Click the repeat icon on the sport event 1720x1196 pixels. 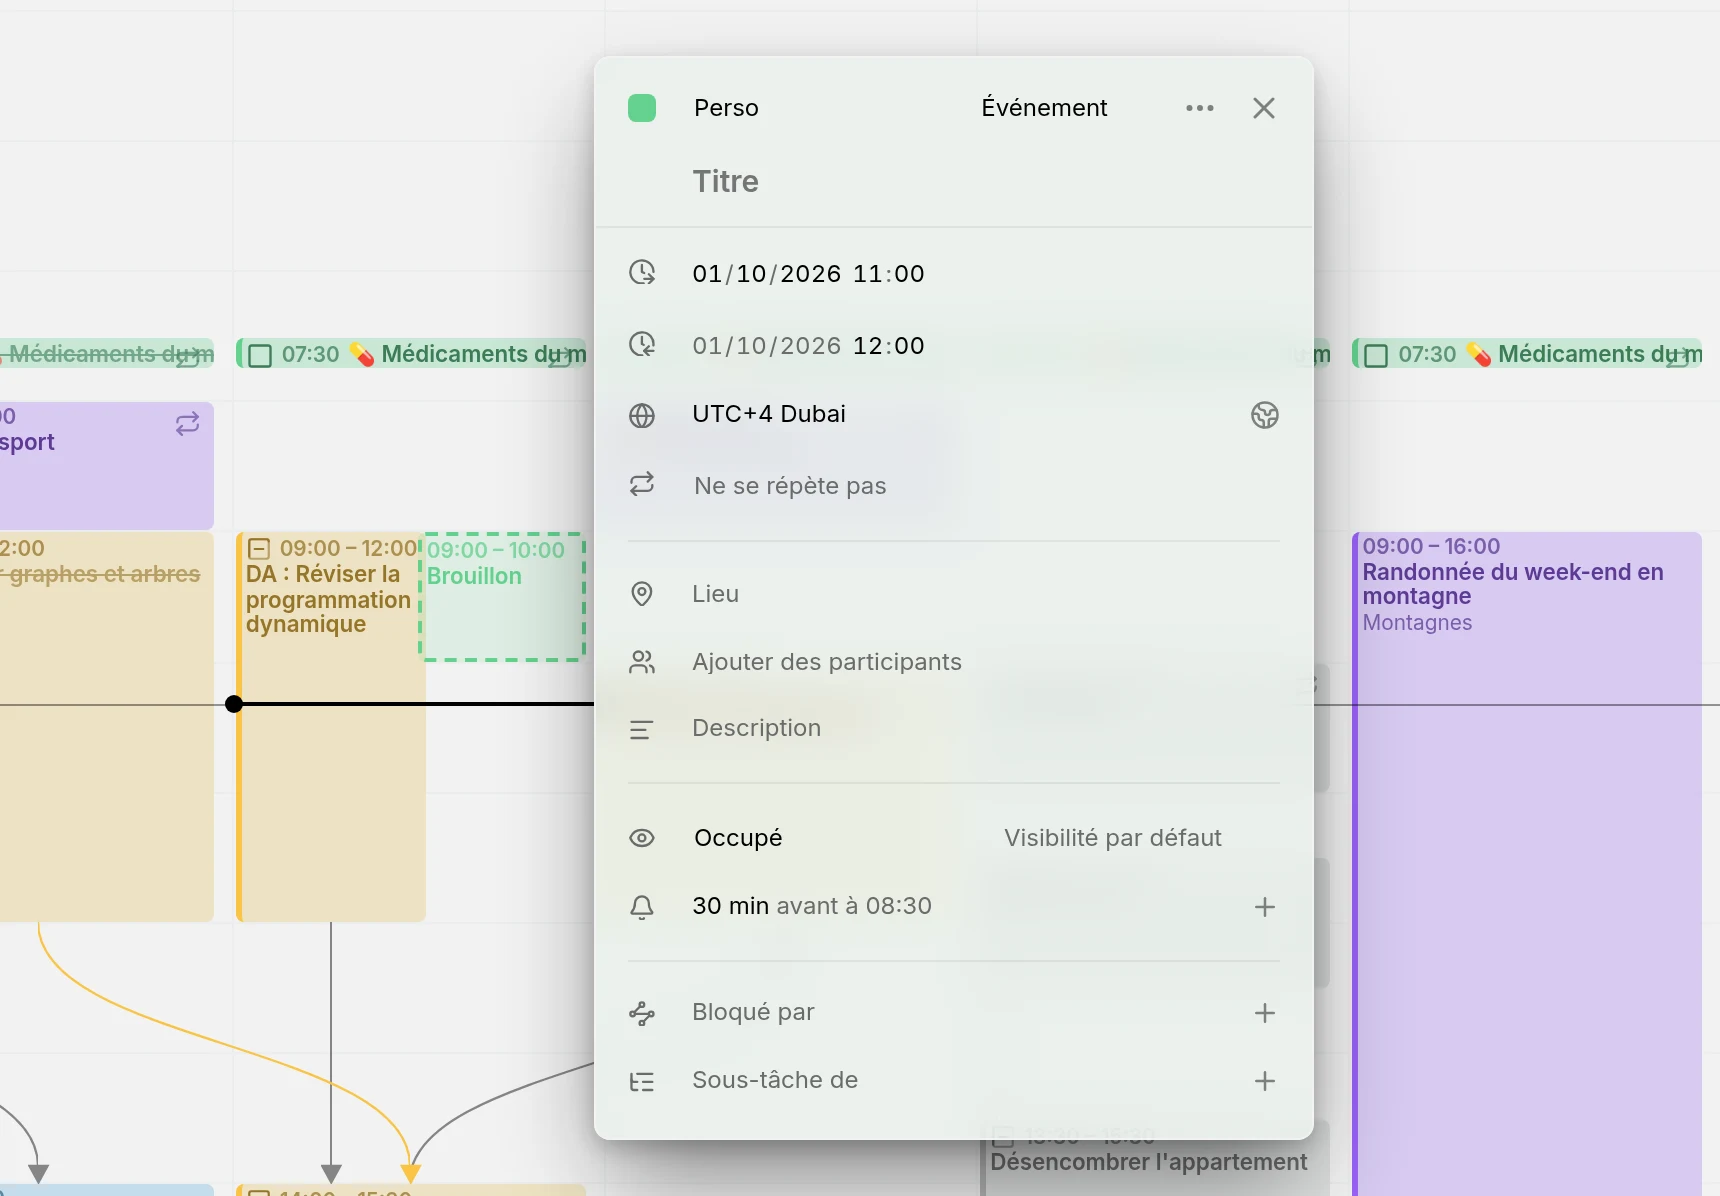pyautogui.click(x=188, y=424)
